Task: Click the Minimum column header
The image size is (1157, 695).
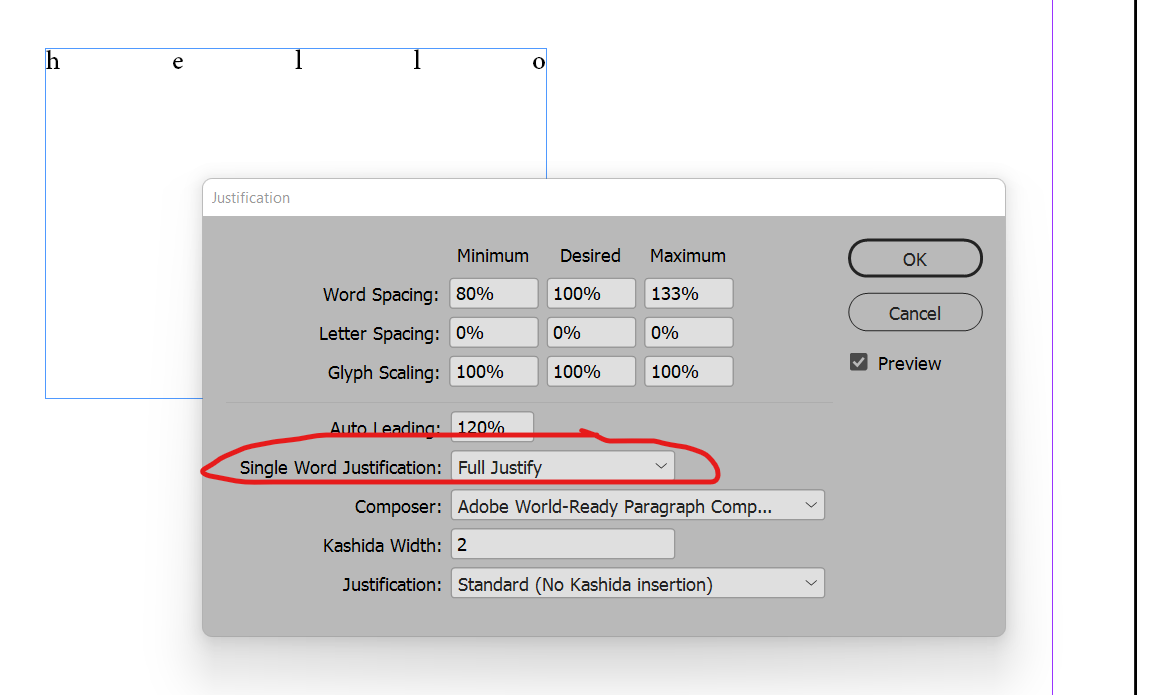Action: pos(492,256)
